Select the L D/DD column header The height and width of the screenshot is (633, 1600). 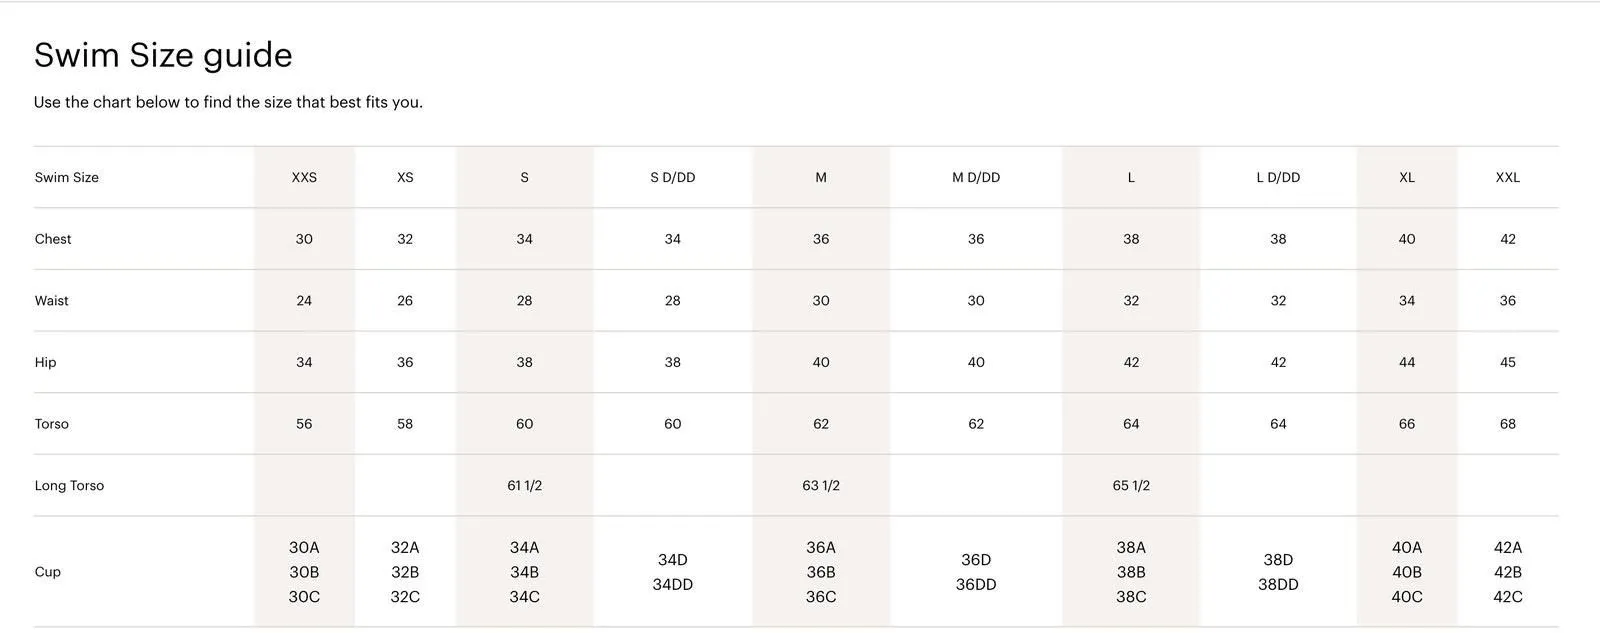(x=1278, y=177)
